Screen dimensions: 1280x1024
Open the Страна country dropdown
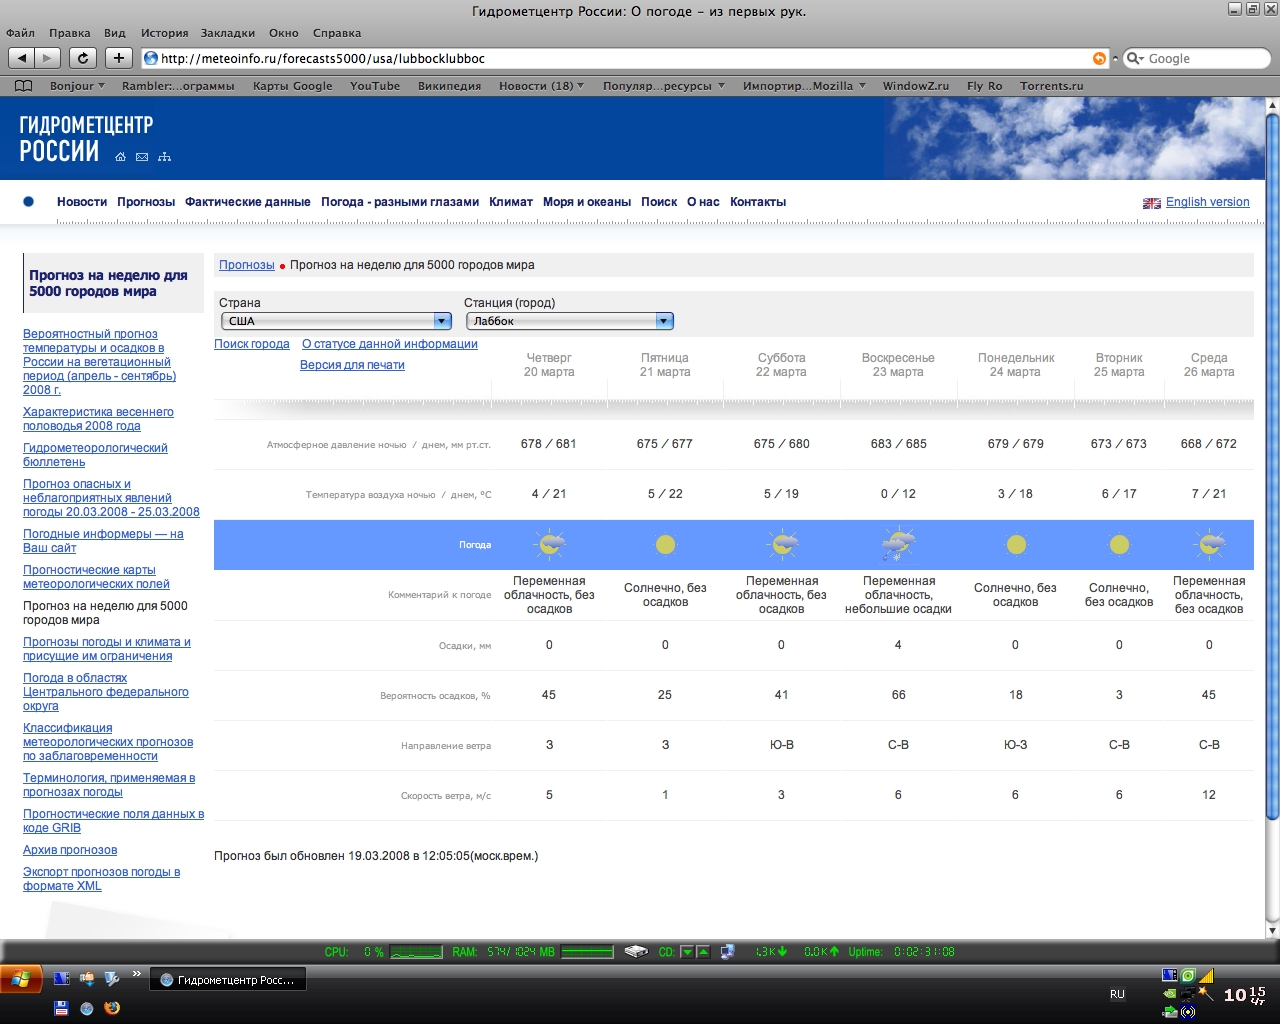click(x=336, y=321)
